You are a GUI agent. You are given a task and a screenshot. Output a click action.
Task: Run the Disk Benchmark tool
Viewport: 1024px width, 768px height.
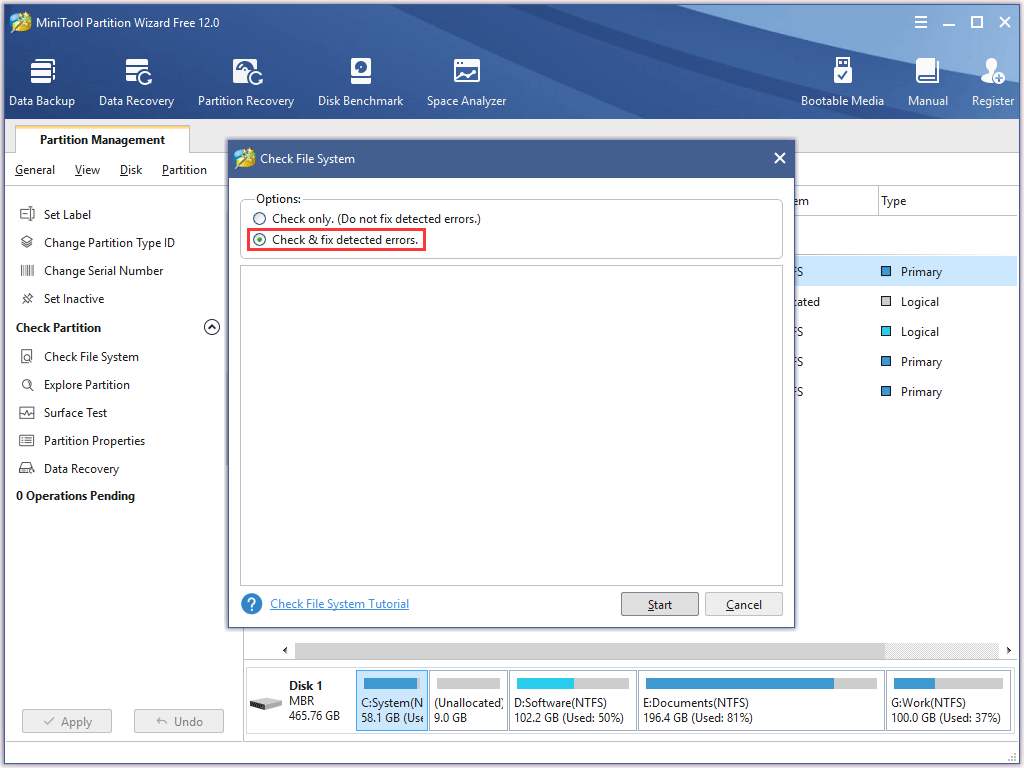(x=360, y=80)
